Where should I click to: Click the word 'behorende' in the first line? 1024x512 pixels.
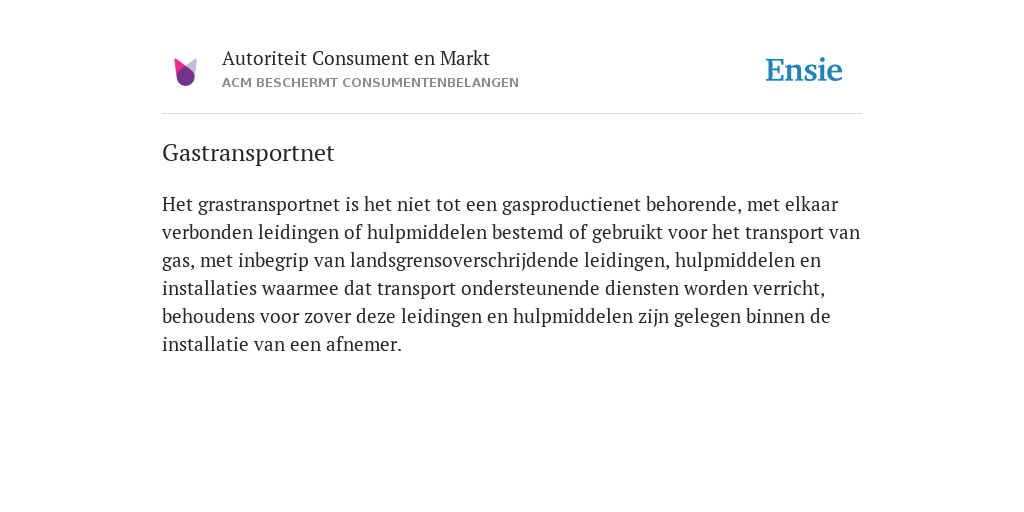692,205
